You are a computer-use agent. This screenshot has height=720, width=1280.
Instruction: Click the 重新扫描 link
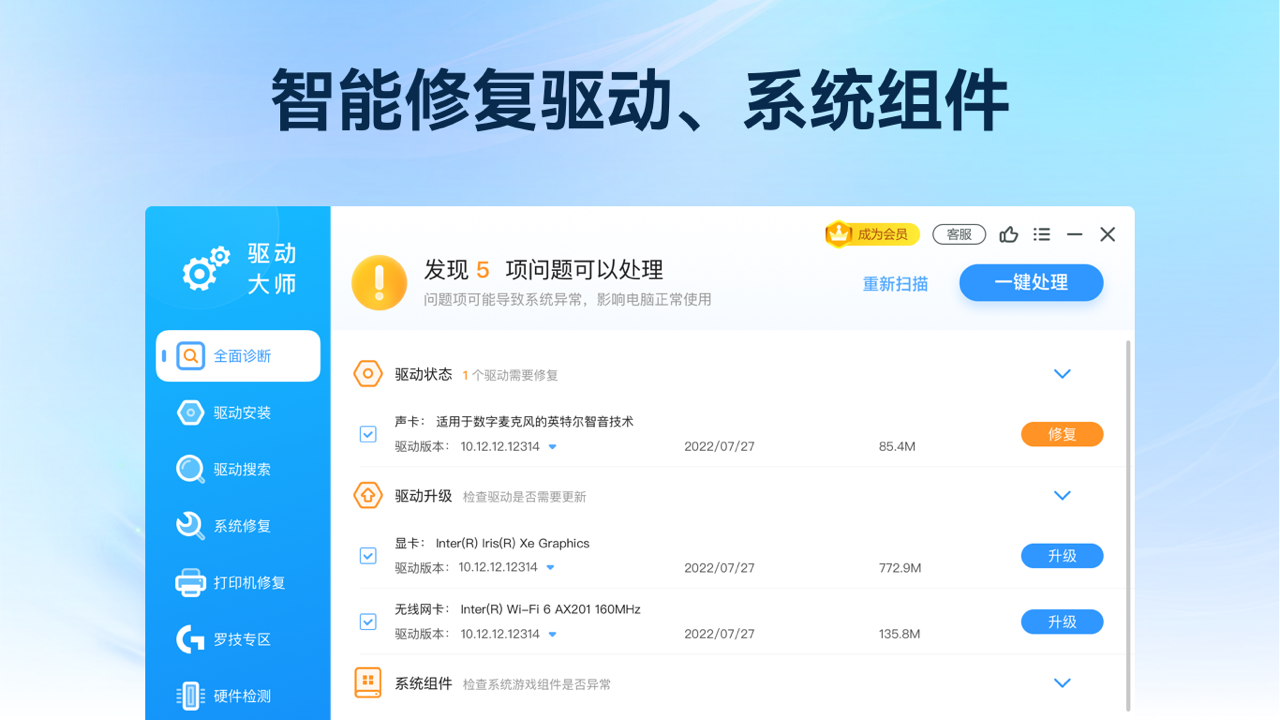[x=895, y=284]
